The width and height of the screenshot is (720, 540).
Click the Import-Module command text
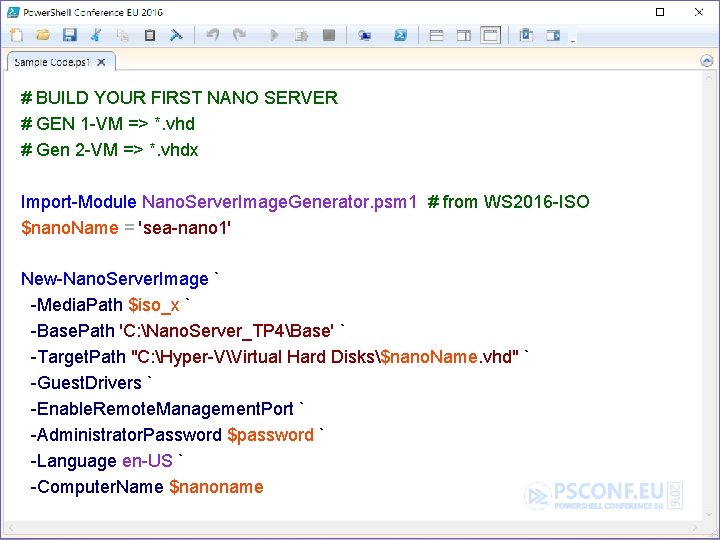click(x=79, y=202)
